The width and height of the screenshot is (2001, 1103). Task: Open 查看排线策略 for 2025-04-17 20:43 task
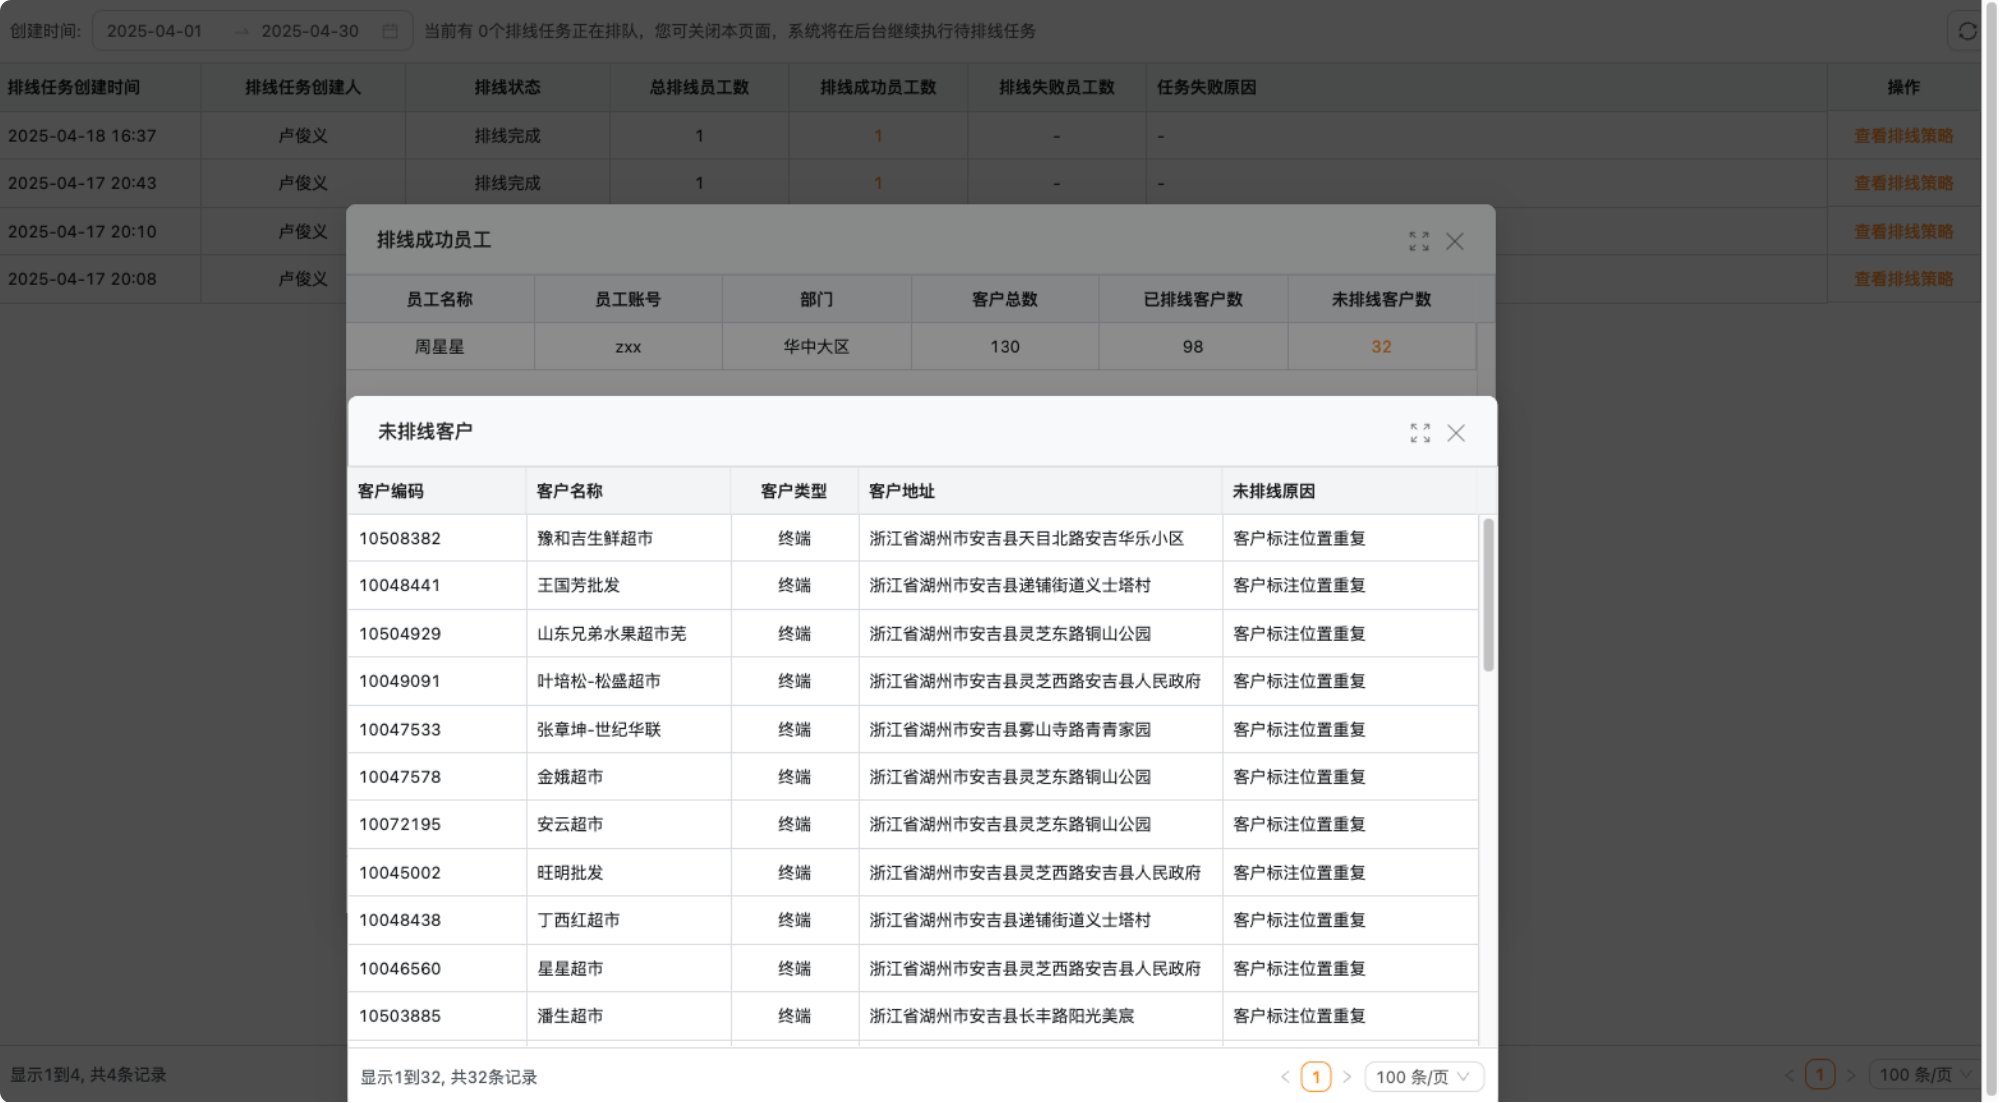pos(1903,183)
